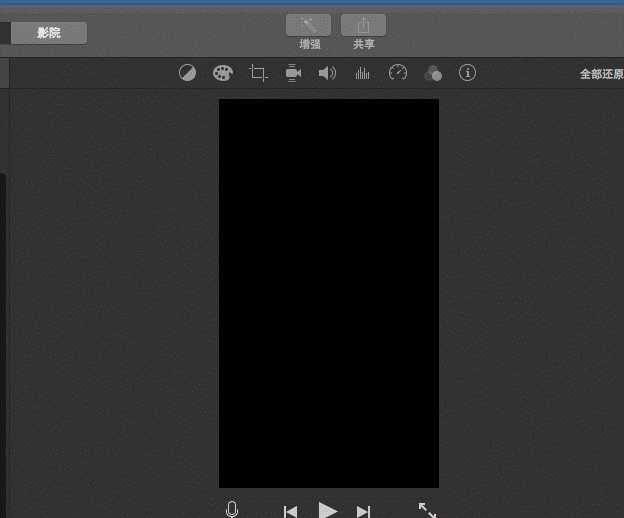Switch to the 影院 theater tab
Image resolution: width=624 pixels, height=518 pixels.
point(49,33)
